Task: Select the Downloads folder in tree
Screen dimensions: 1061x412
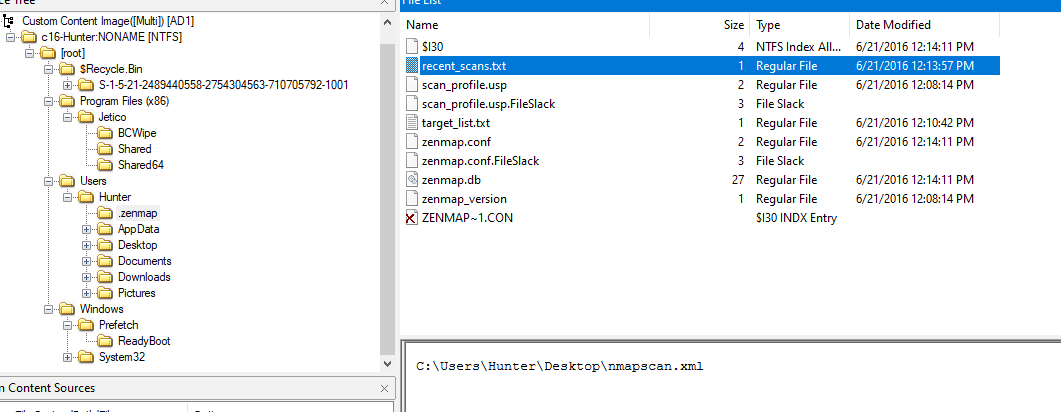Action: (144, 277)
